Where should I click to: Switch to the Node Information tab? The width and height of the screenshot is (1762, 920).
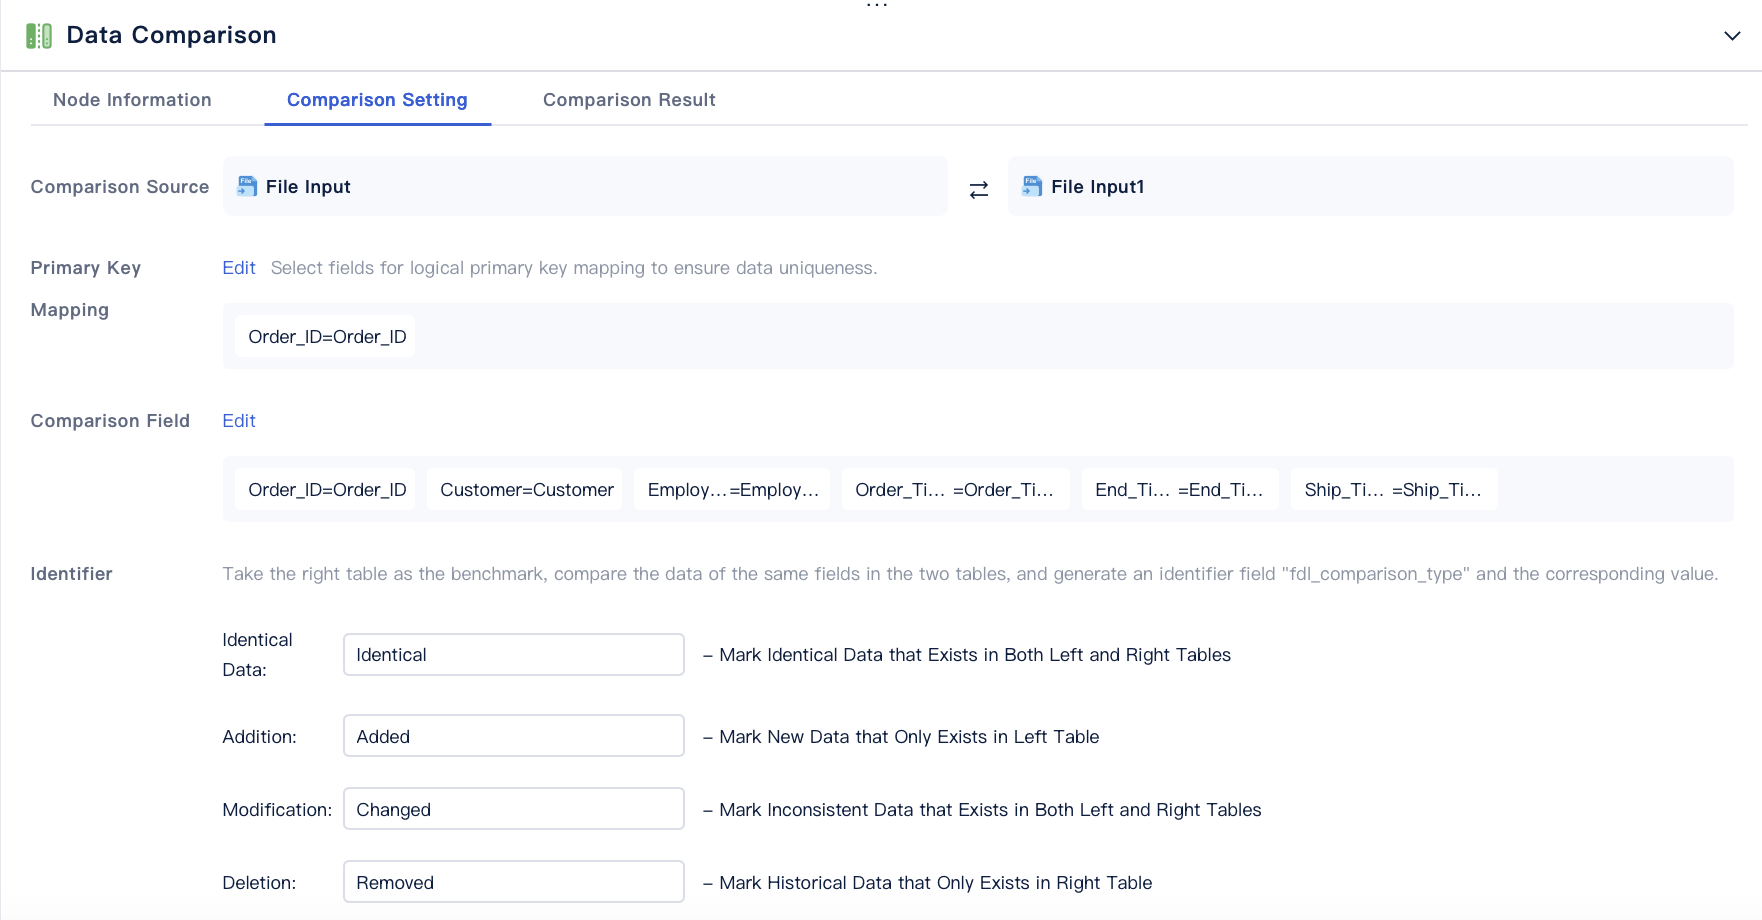click(x=132, y=100)
